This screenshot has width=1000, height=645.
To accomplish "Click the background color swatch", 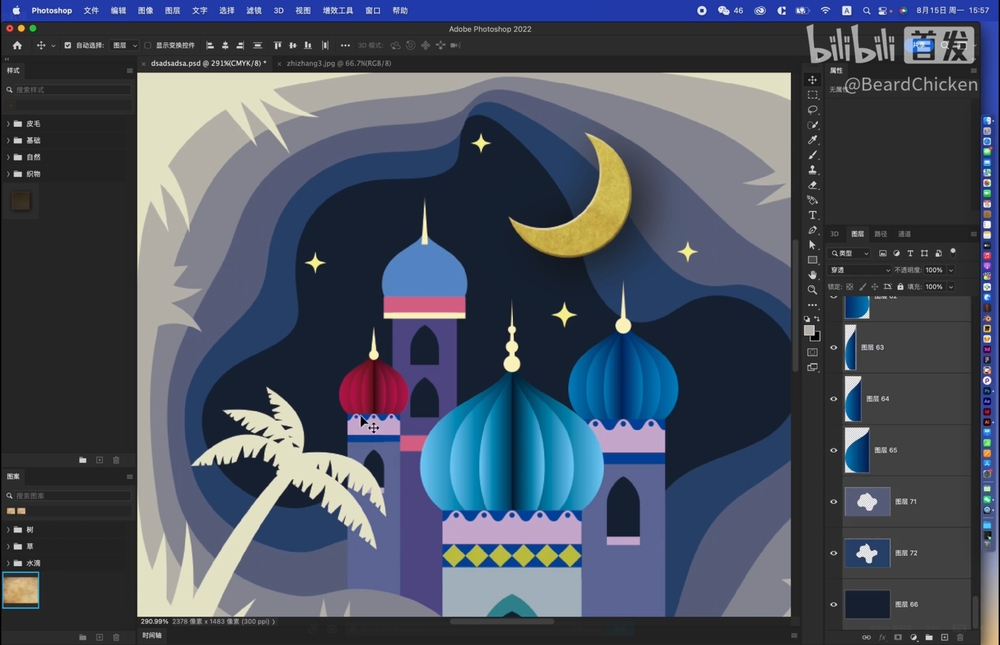I will pyautogui.click(x=816, y=337).
